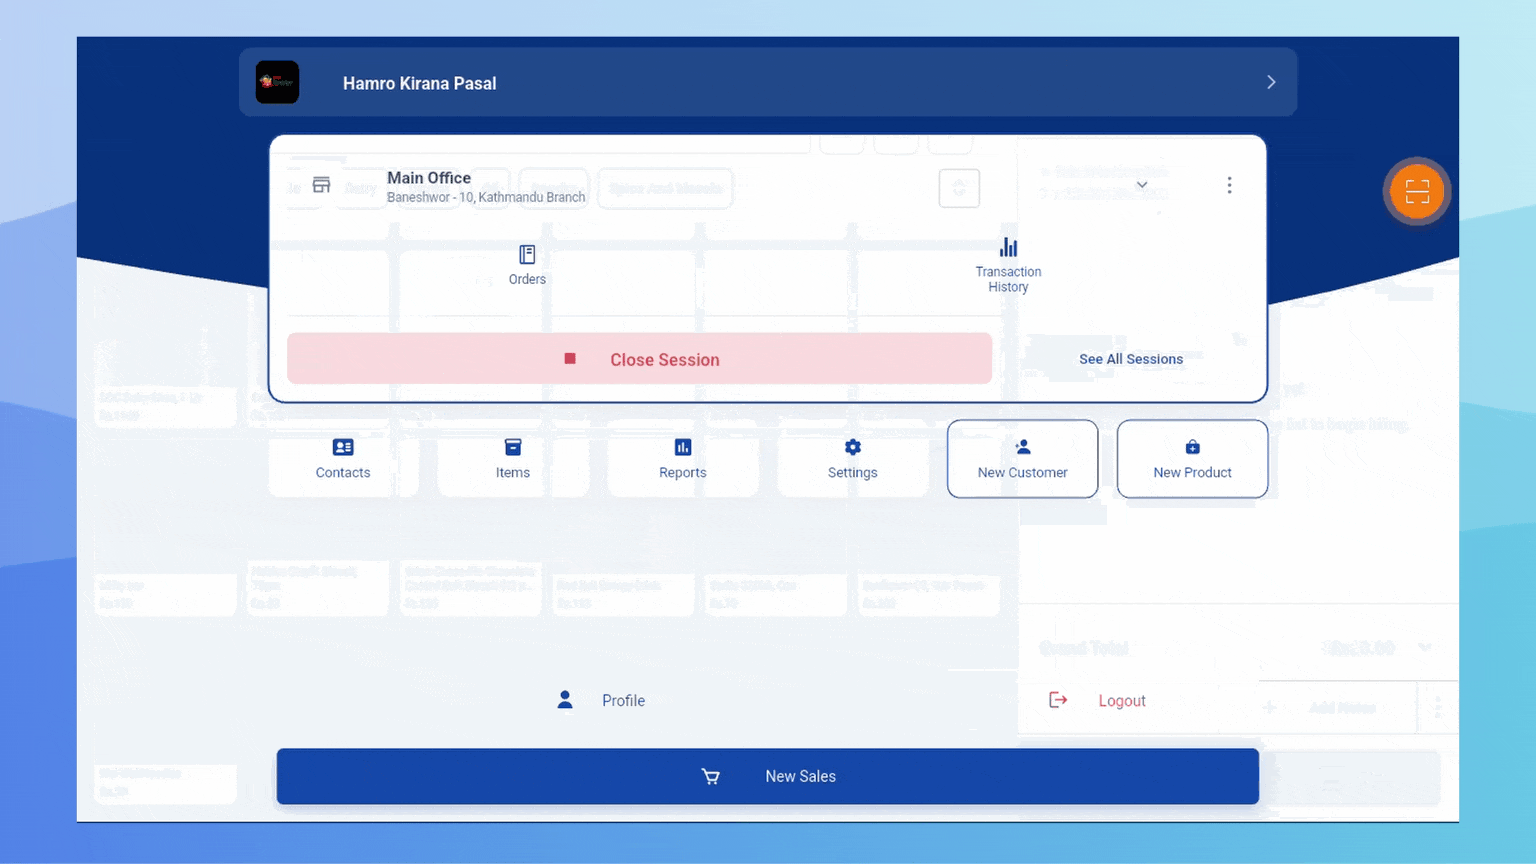The width and height of the screenshot is (1536, 864).
Task: Open Reports
Action: pyautogui.click(x=683, y=459)
